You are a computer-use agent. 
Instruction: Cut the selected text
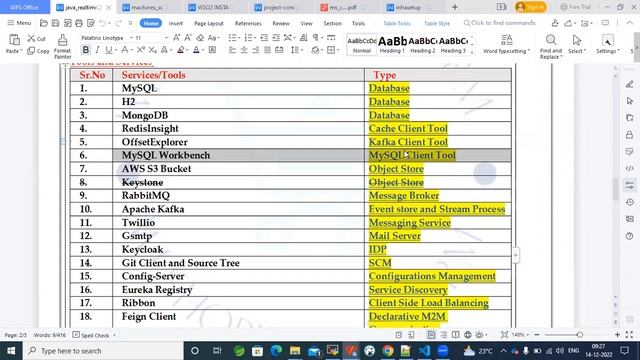pyautogui.click(x=36, y=38)
